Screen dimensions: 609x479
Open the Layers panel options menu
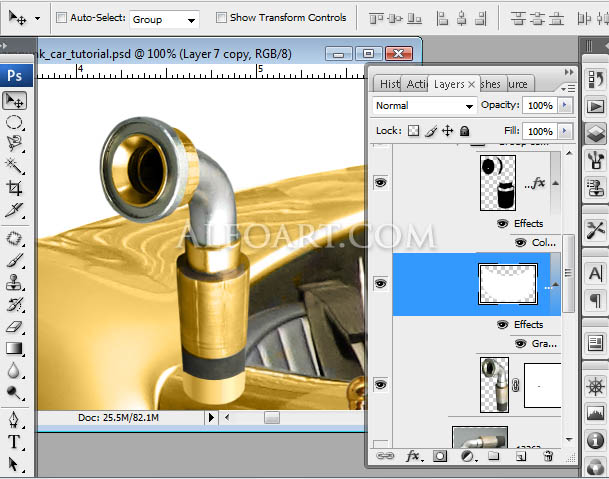(568, 89)
